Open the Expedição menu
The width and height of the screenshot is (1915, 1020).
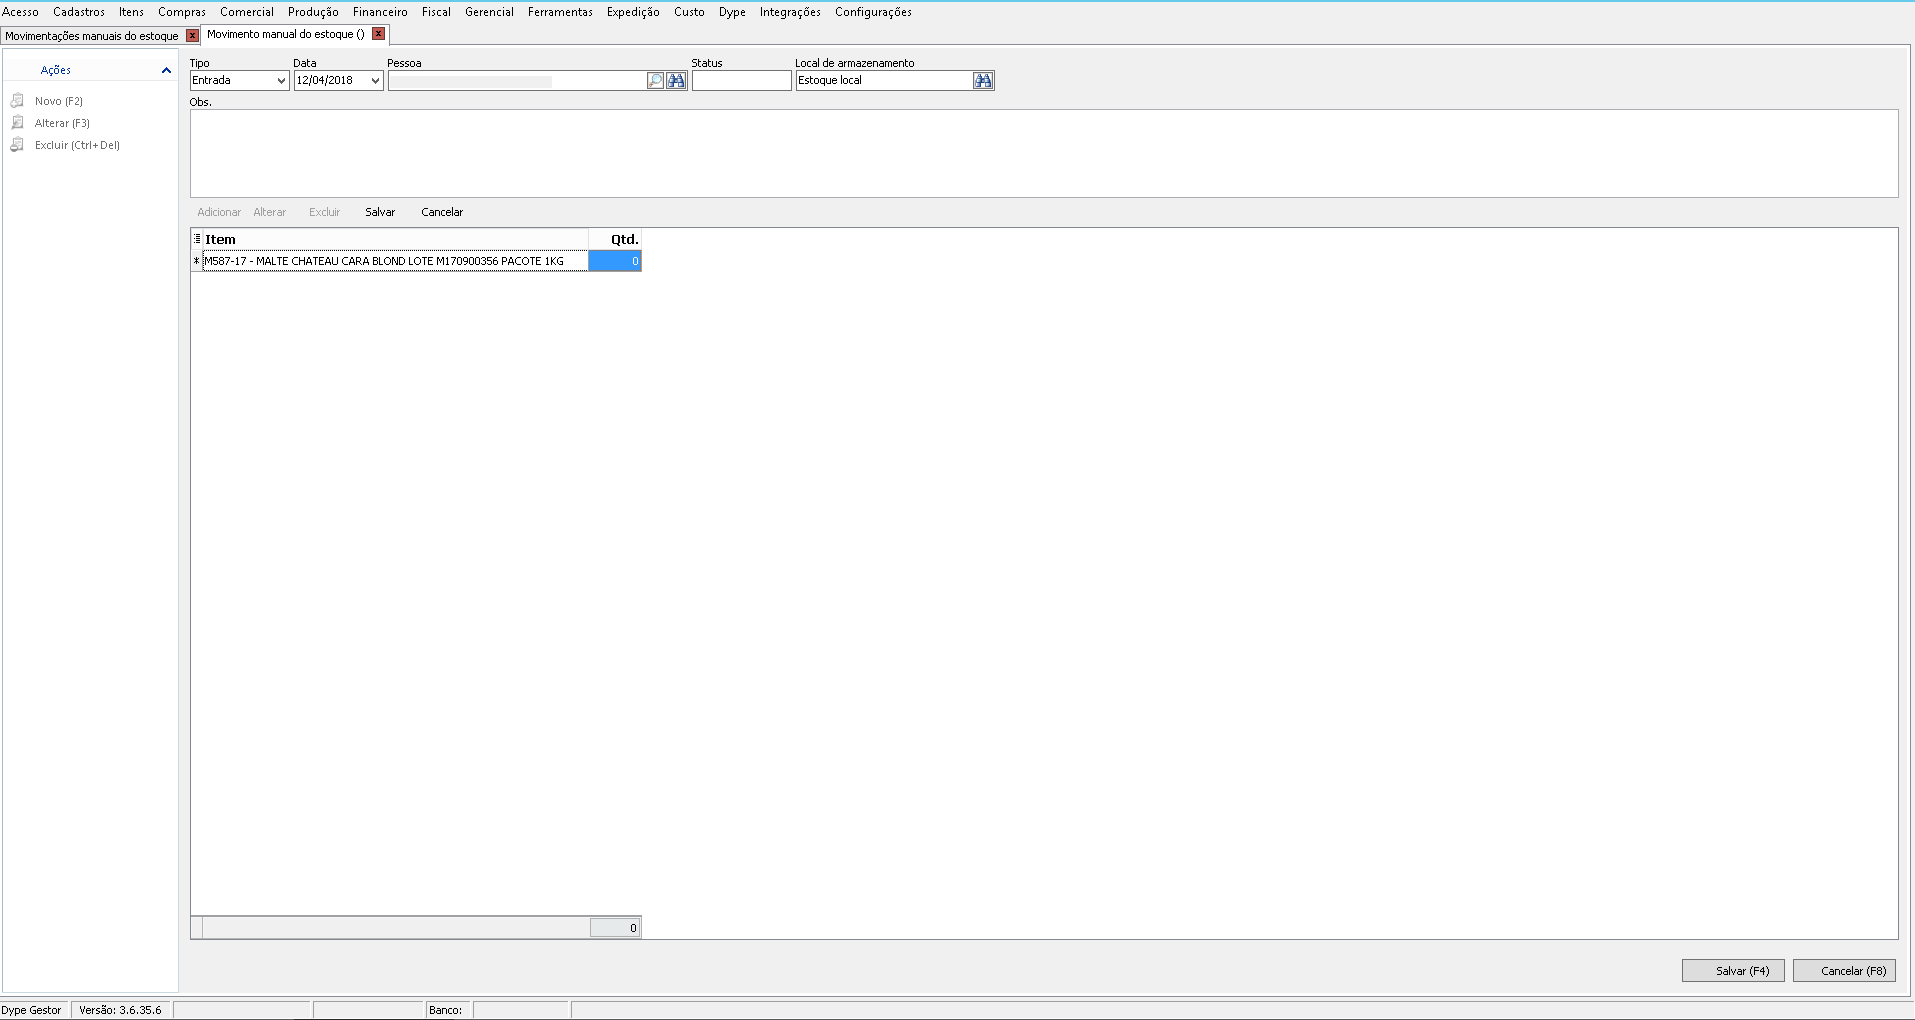pyautogui.click(x=633, y=12)
